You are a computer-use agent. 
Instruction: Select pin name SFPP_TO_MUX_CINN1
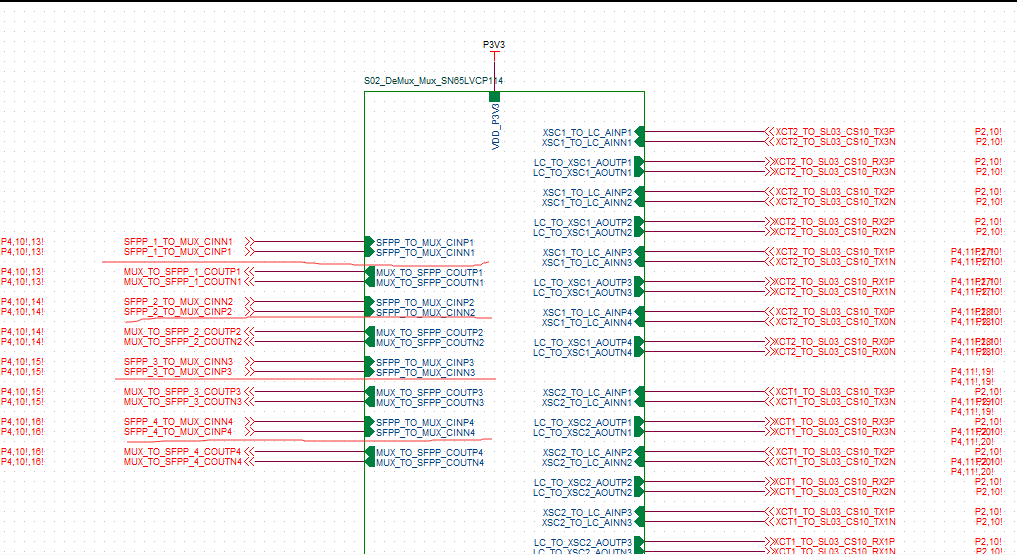[425, 253]
